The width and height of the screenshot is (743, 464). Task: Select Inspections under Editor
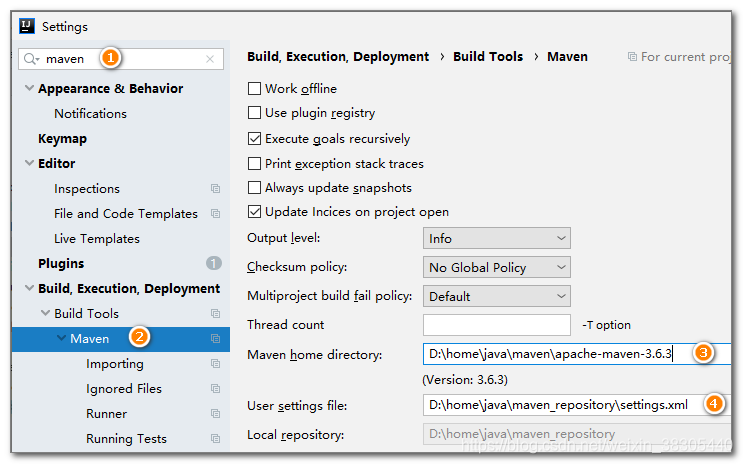87,189
